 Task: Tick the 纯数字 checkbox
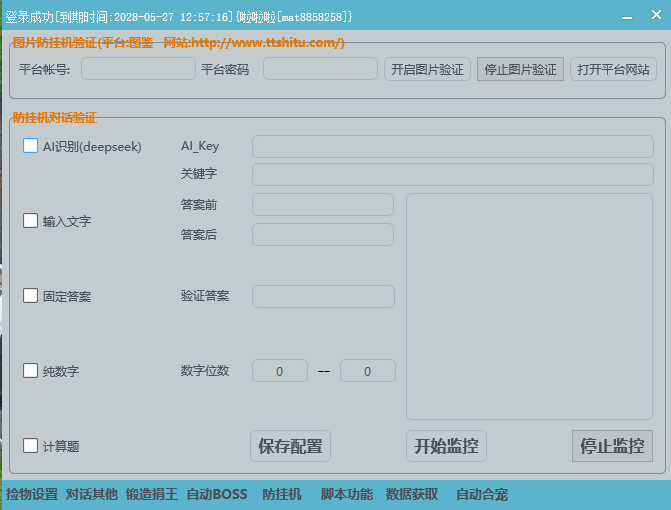coord(31,371)
